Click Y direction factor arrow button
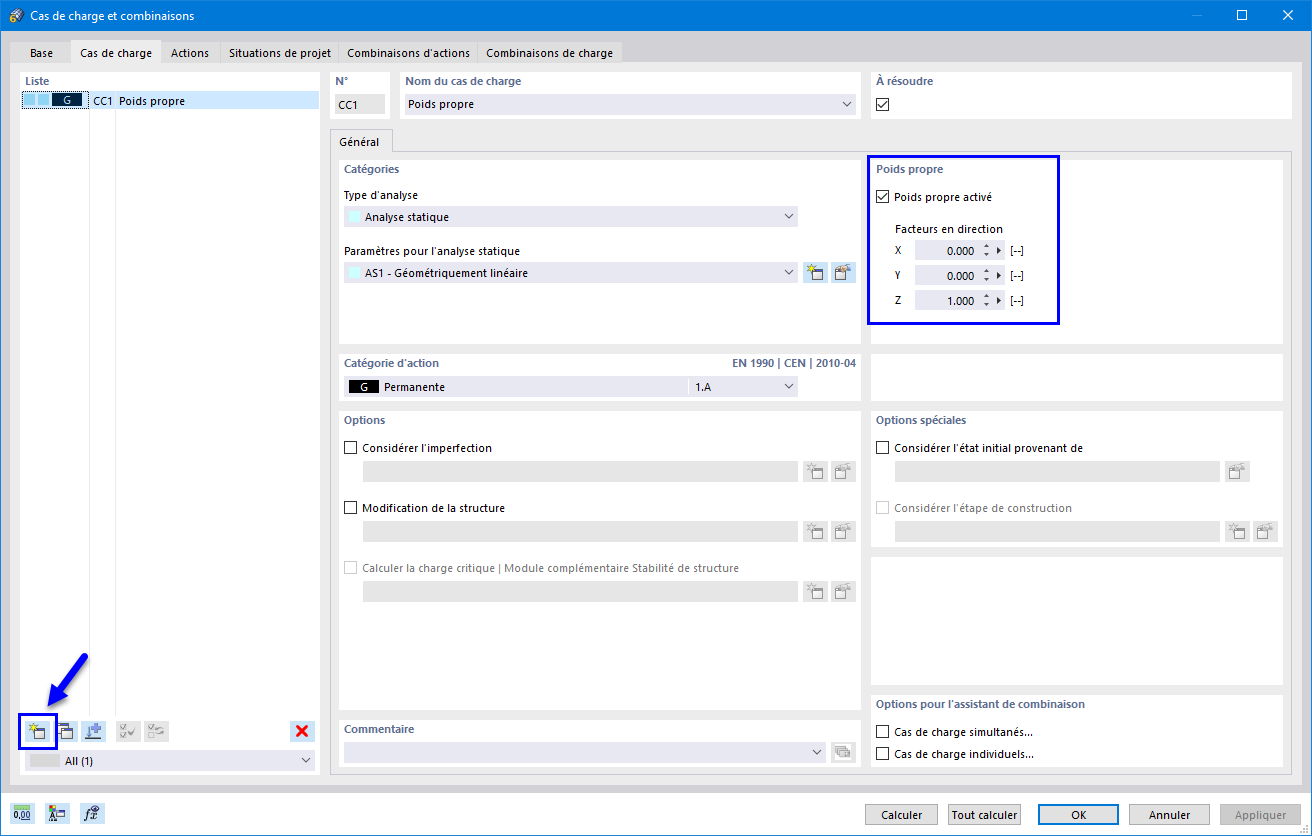 coord(1000,276)
